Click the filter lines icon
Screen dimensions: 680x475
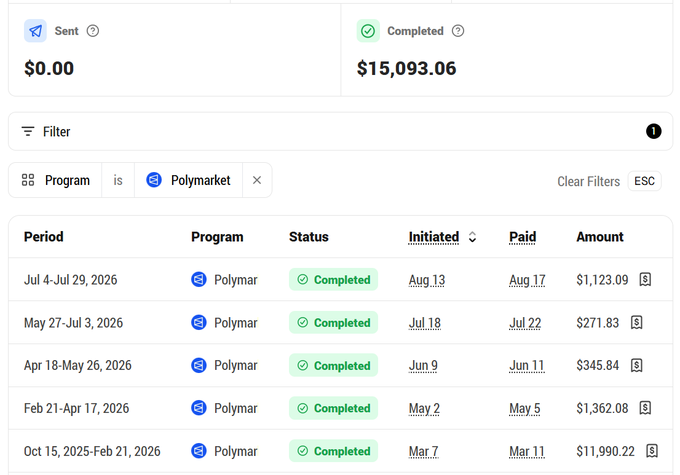pos(28,131)
